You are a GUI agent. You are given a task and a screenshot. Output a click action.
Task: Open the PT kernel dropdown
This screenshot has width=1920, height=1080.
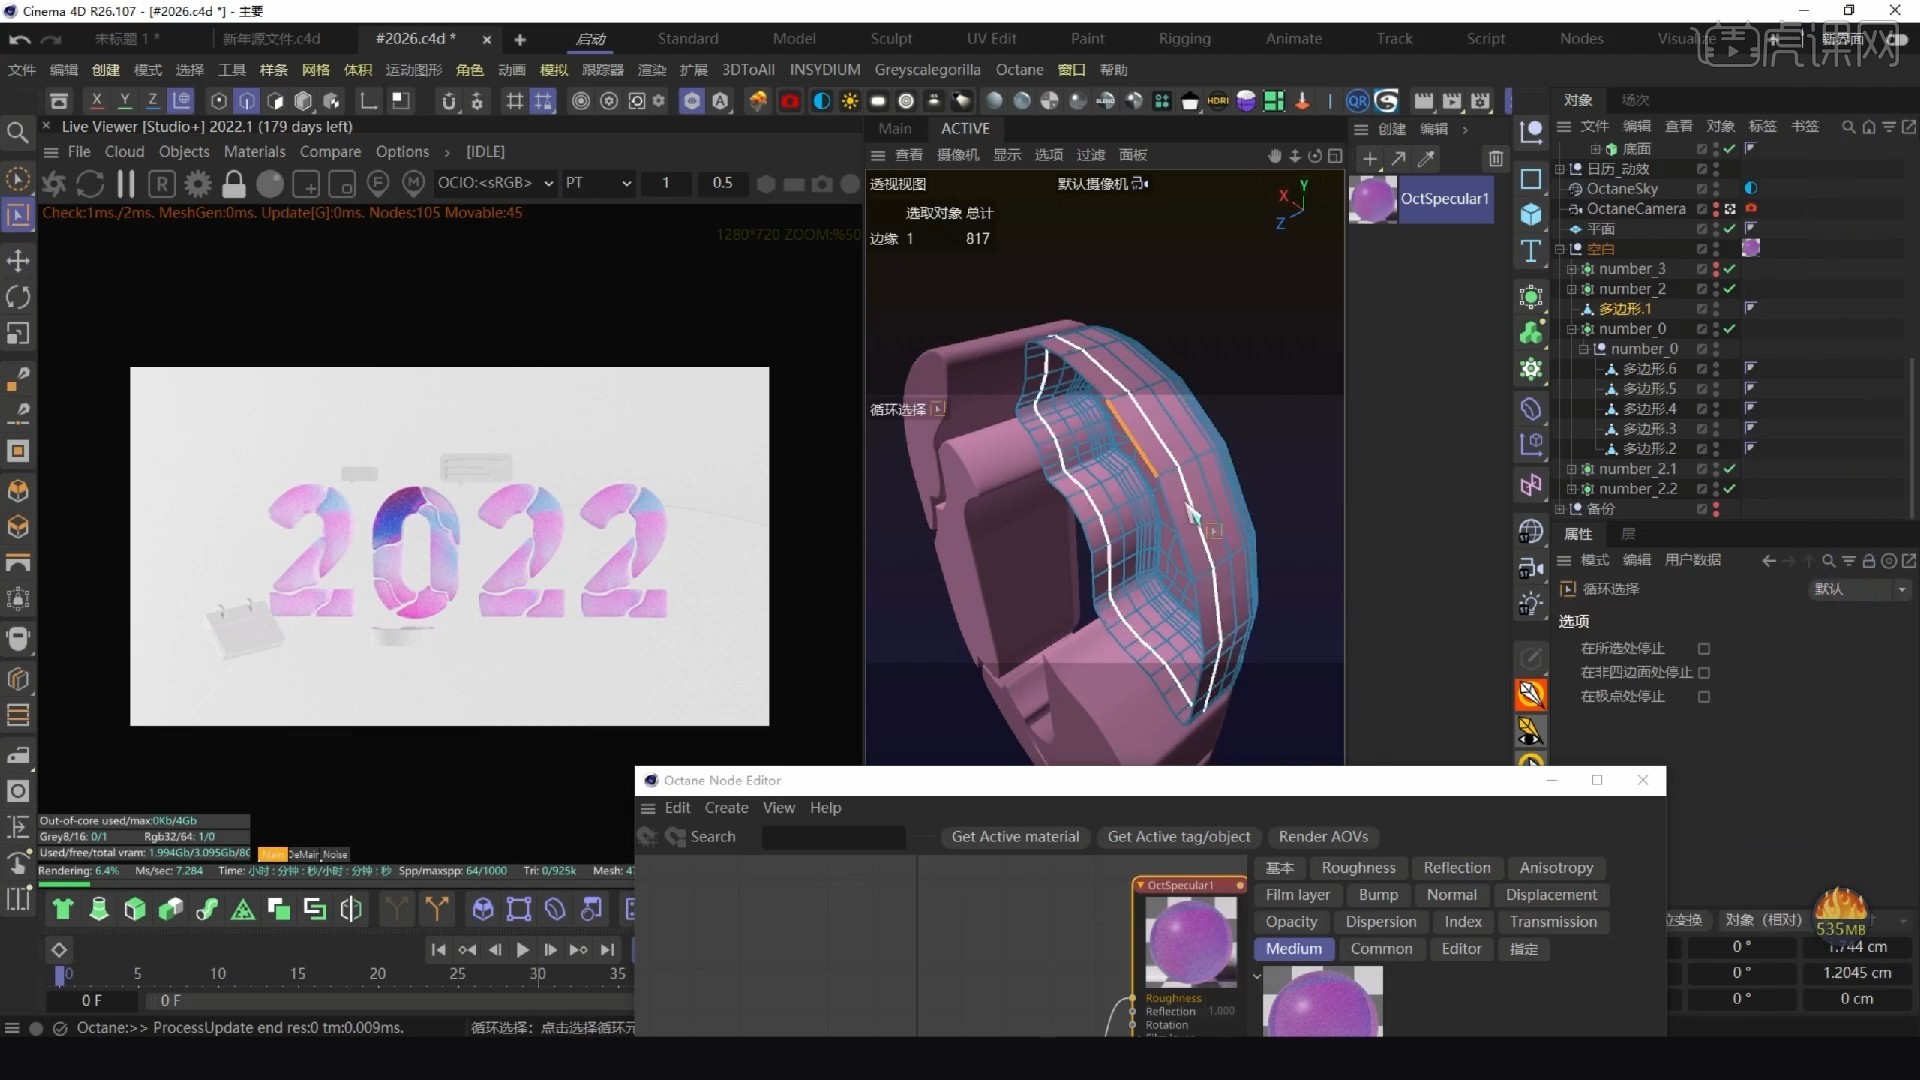(x=599, y=183)
